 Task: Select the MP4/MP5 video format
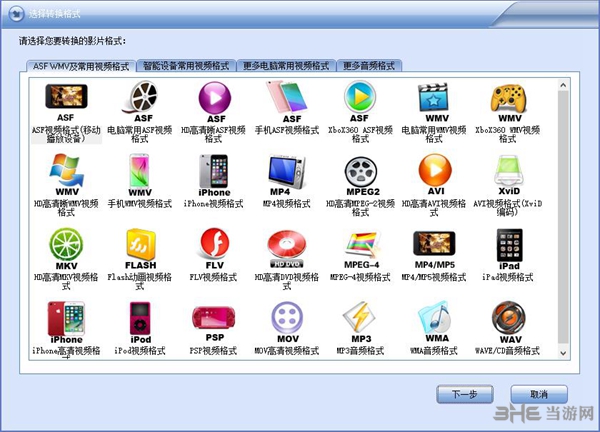point(434,255)
